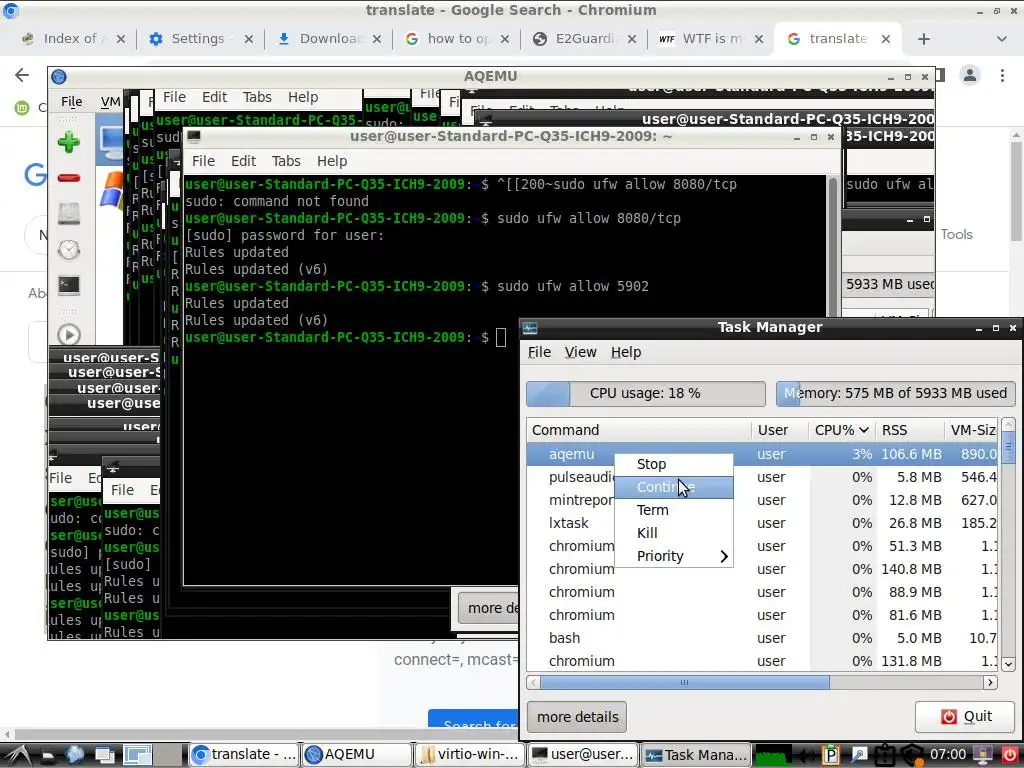
Task: Open Edit menu in the front terminal
Action: [244, 161]
